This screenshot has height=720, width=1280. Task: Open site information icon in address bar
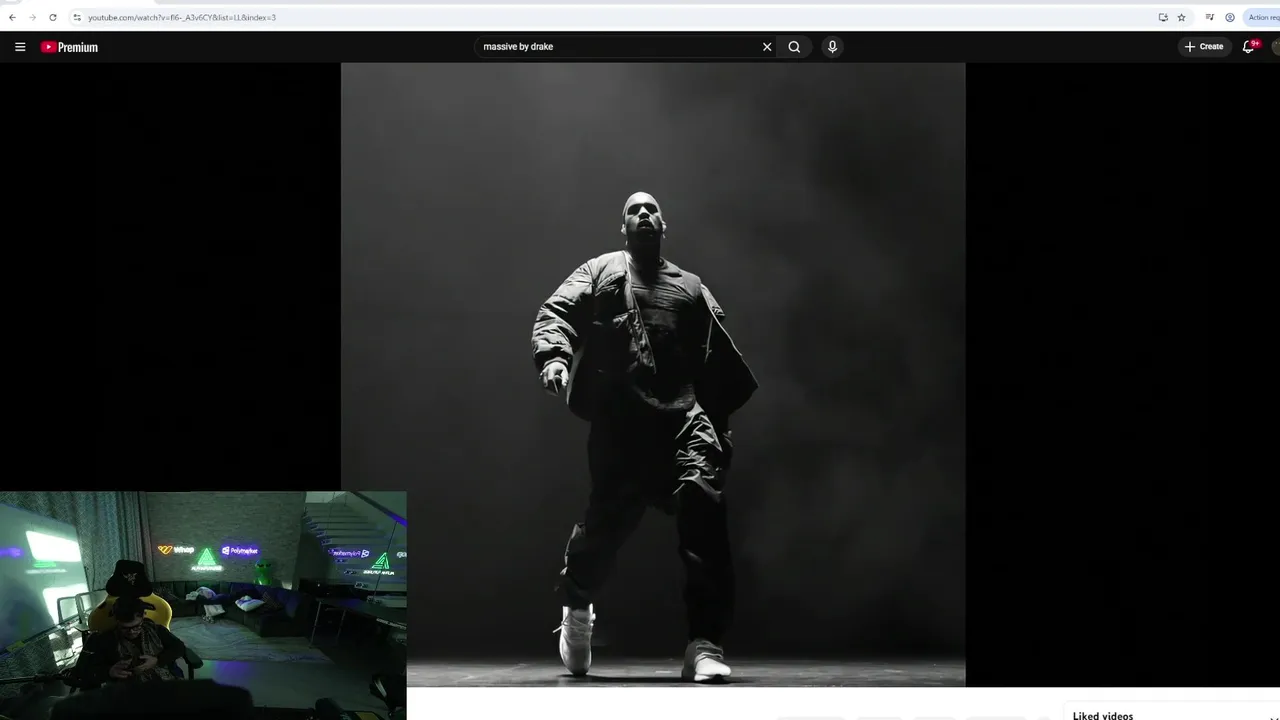click(x=77, y=17)
